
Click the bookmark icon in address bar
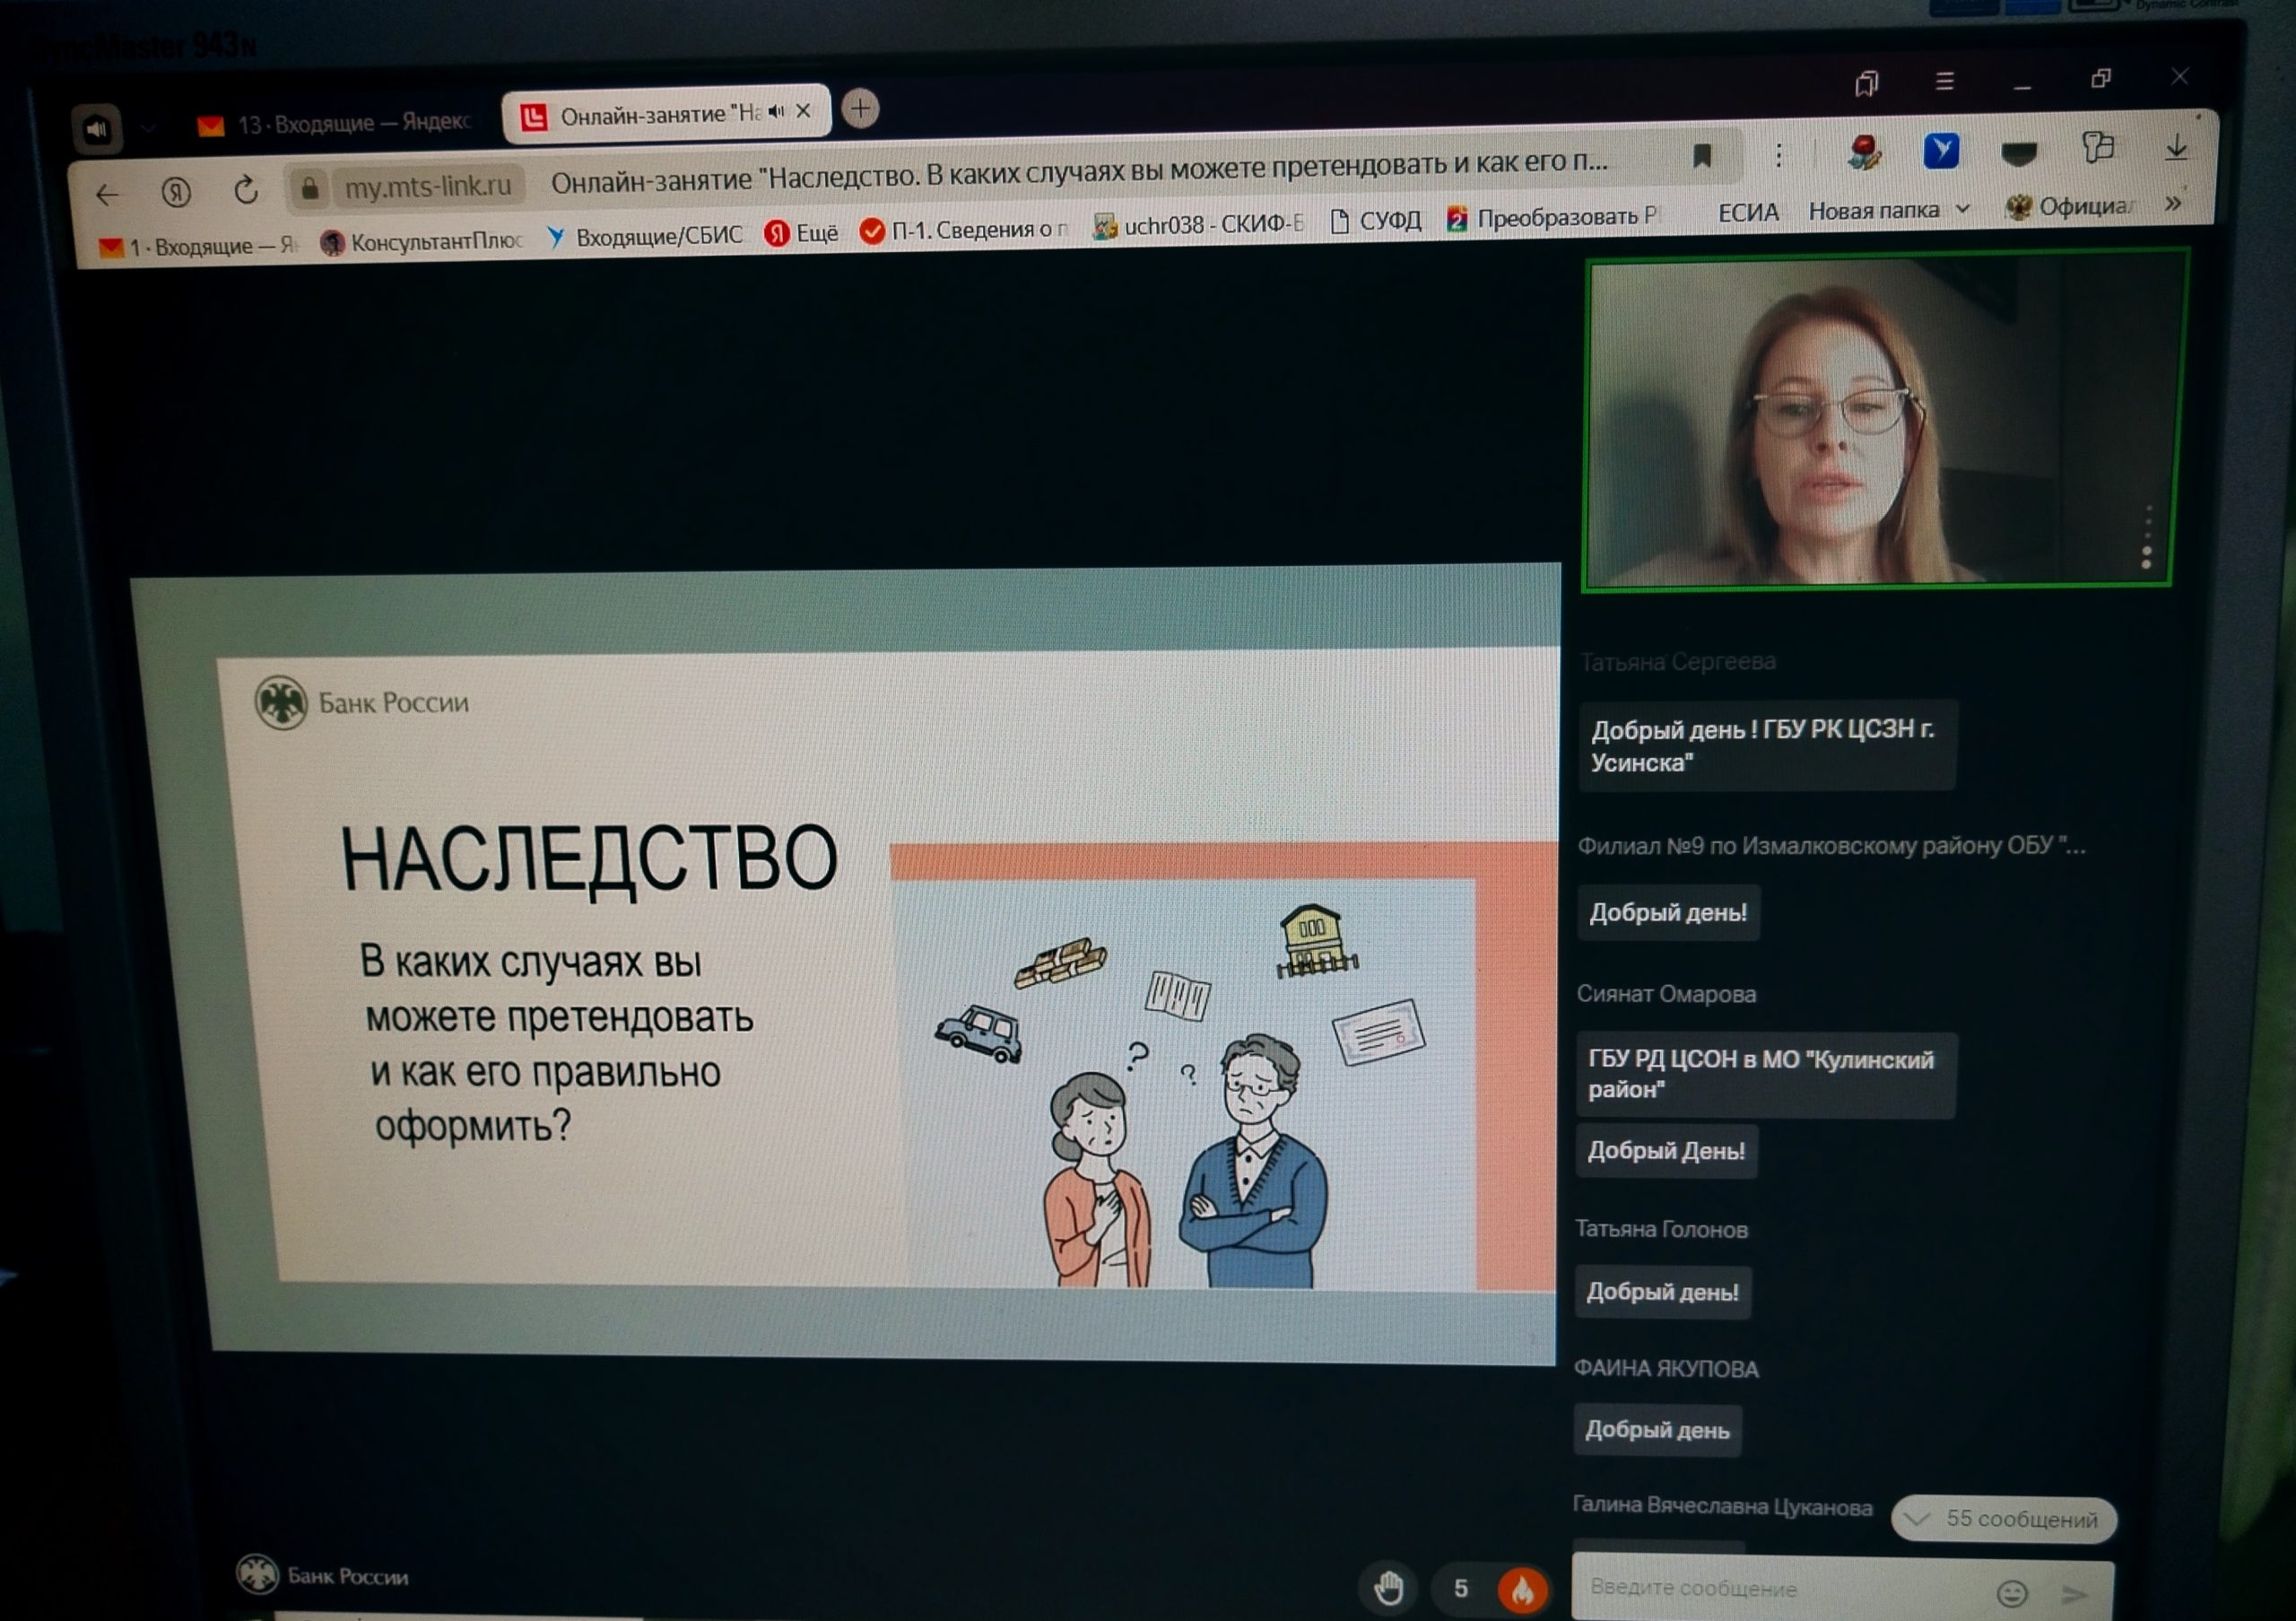[x=1702, y=155]
